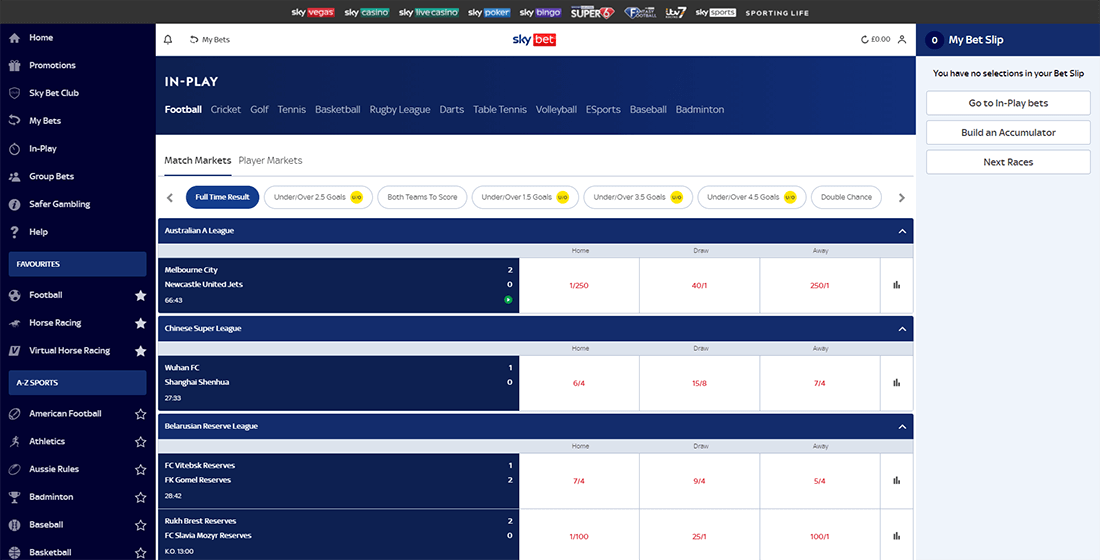Collapse the Belarusian Reserve League section
Image resolution: width=1100 pixels, height=560 pixels.
(x=901, y=426)
